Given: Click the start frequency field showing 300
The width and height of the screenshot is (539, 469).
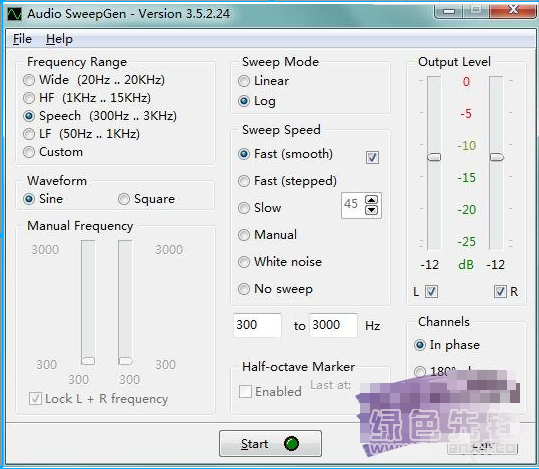Looking at the screenshot, I should (x=257, y=325).
